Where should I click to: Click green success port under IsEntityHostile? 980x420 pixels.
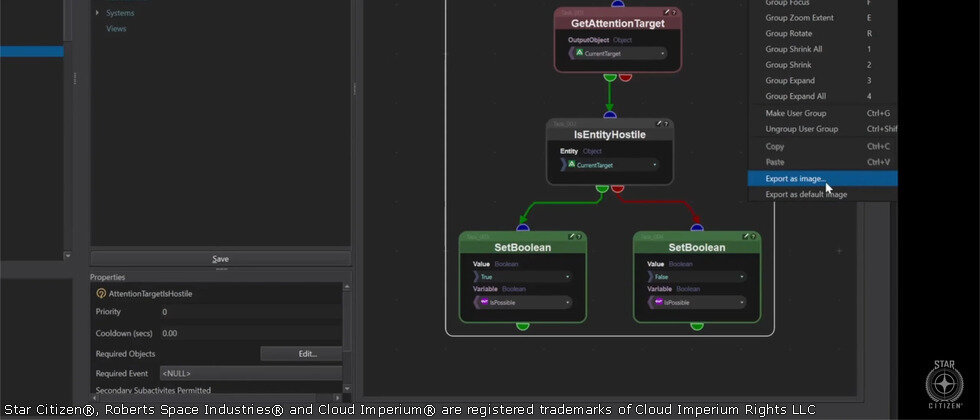point(602,187)
